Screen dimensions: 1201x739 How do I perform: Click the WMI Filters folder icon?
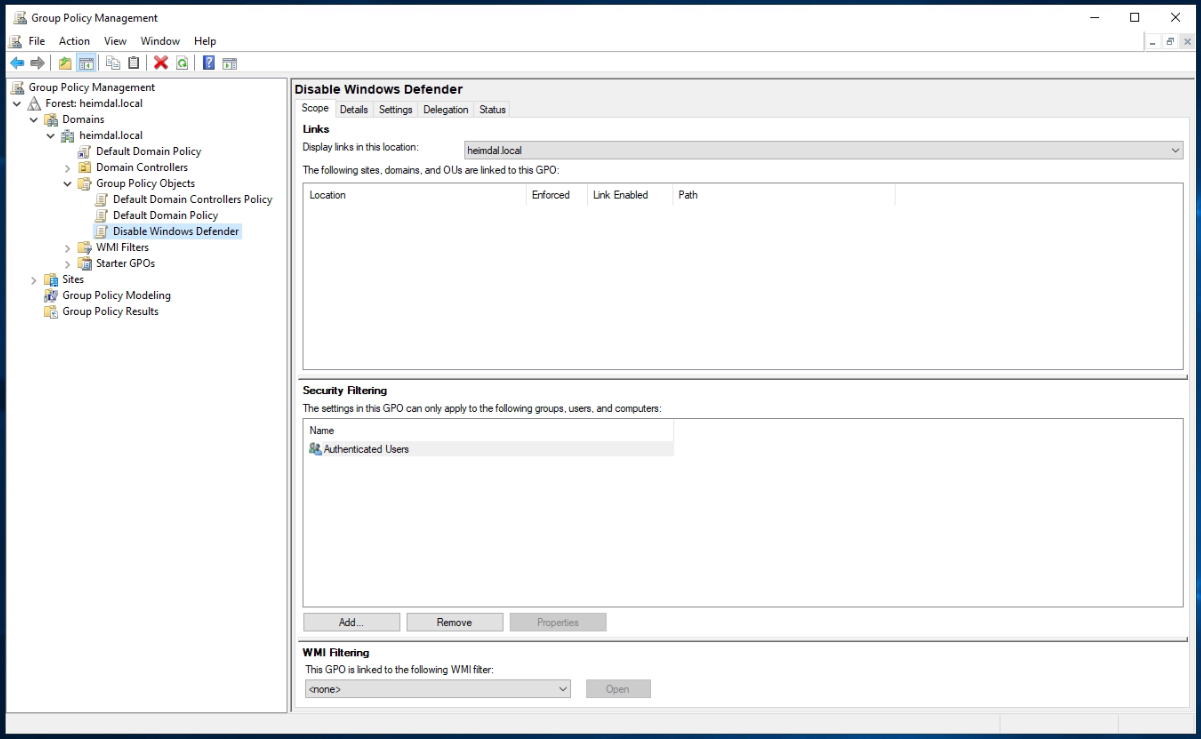(85, 247)
